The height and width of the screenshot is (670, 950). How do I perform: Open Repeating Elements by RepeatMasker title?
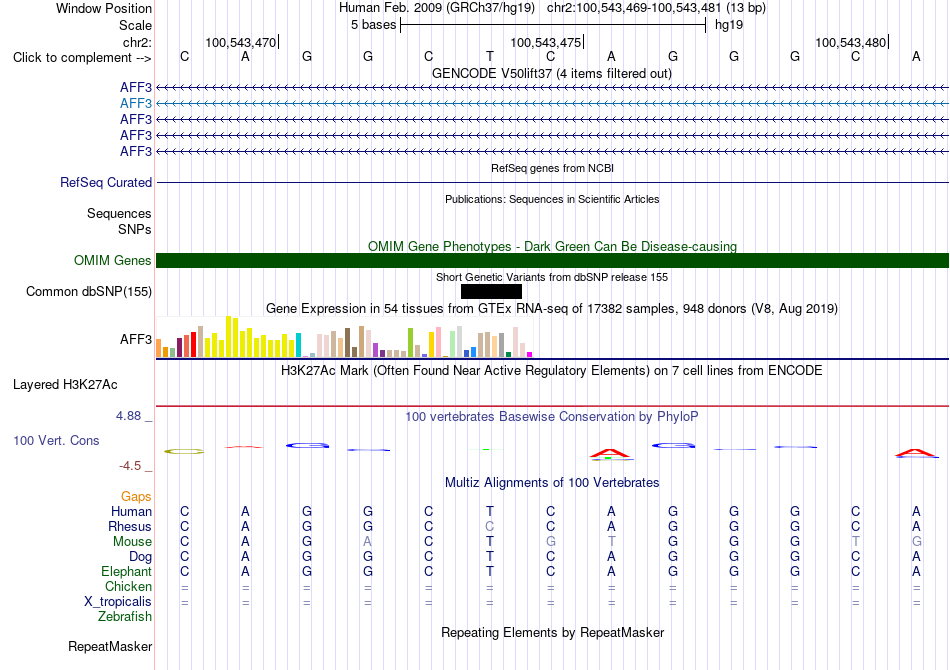tap(553, 633)
